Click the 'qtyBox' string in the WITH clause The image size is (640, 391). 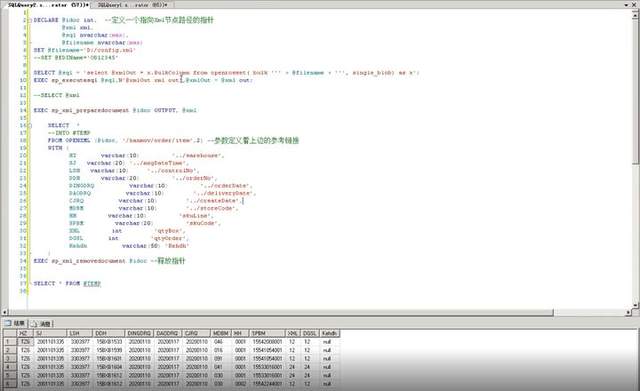[x=169, y=231]
